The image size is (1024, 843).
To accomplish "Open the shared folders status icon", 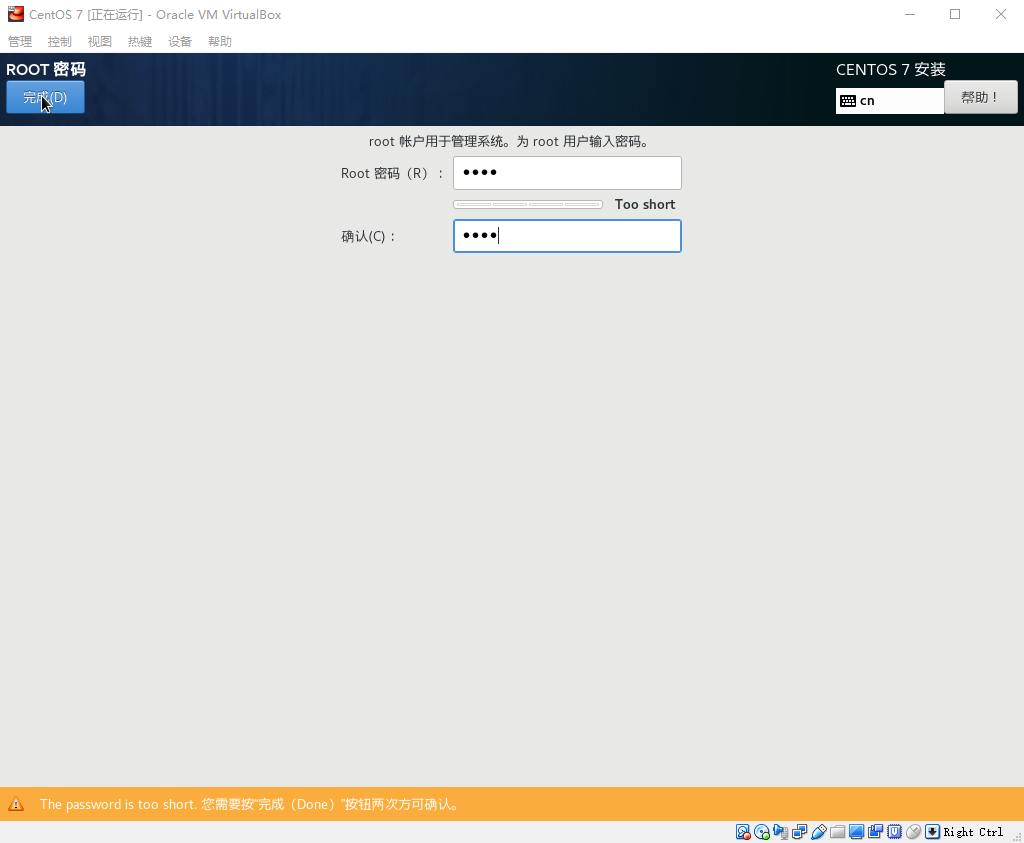I will point(837,832).
